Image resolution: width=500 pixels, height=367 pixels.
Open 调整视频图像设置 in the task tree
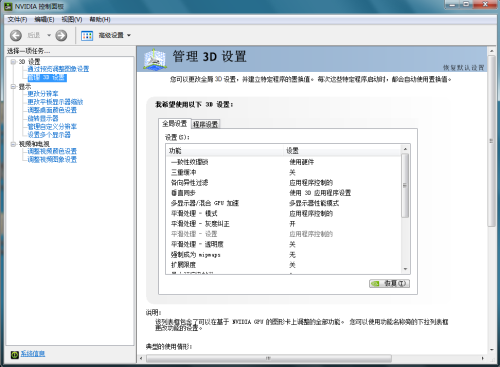(x=52, y=160)
